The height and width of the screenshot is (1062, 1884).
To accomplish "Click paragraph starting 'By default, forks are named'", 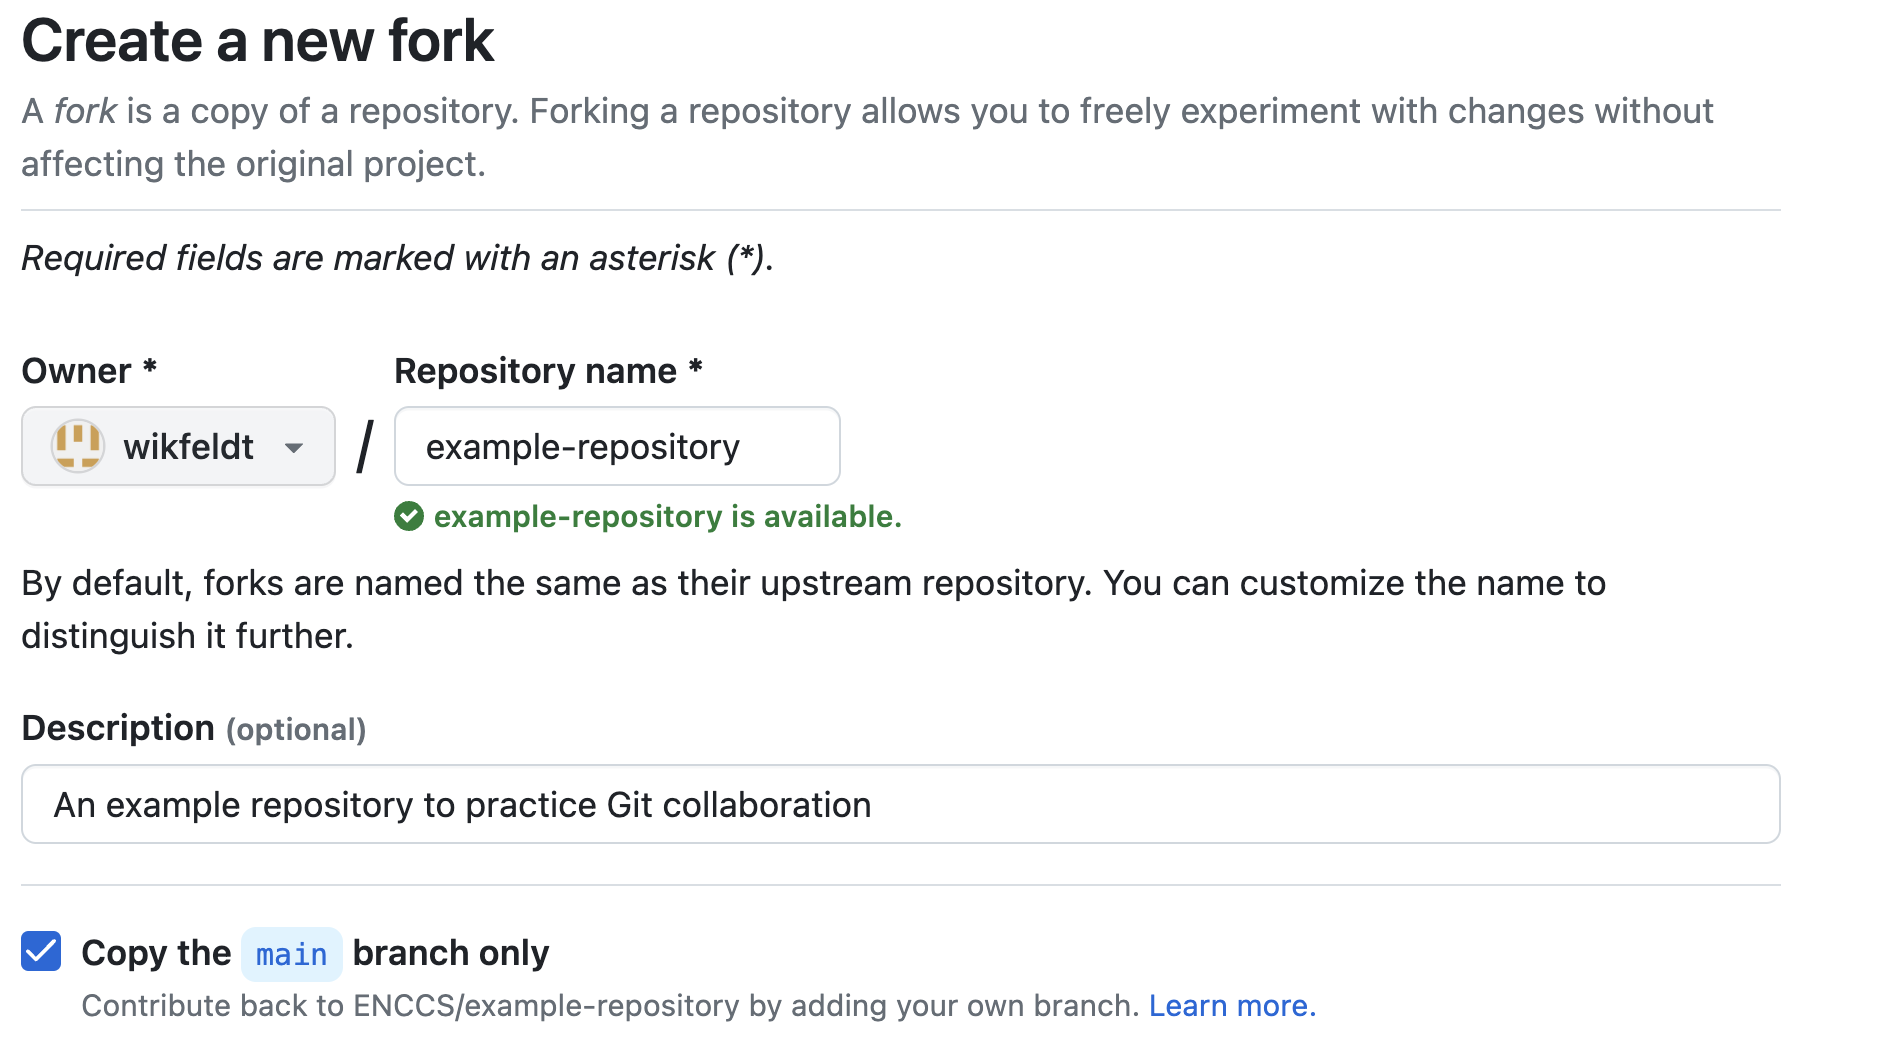I will coord(814,609).
